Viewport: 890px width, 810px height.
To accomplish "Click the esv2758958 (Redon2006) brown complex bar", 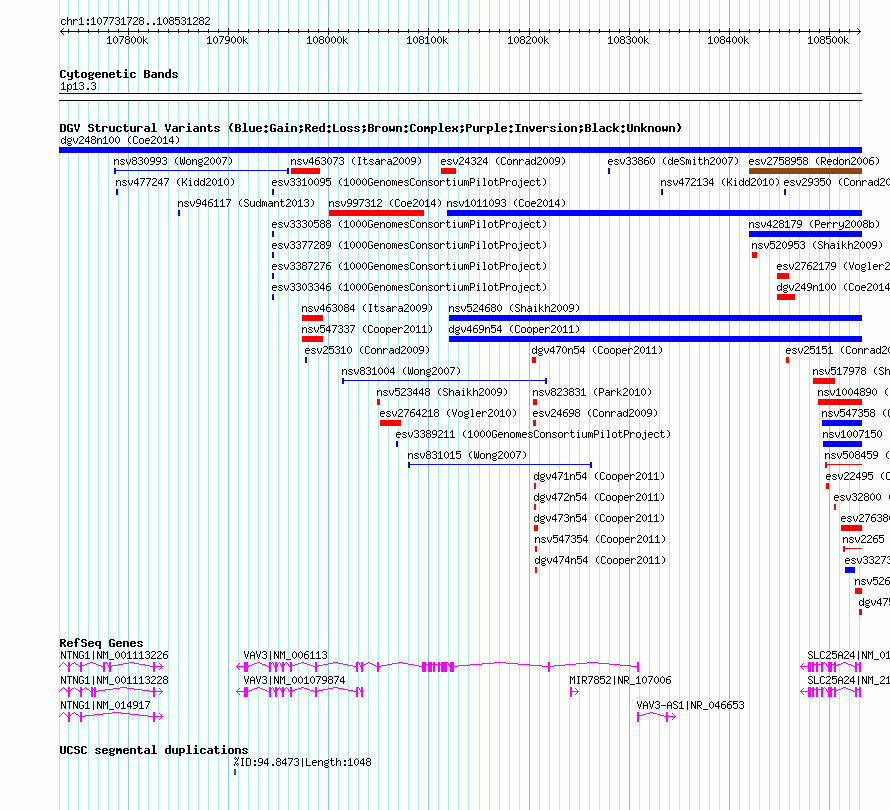I will 805,171.
